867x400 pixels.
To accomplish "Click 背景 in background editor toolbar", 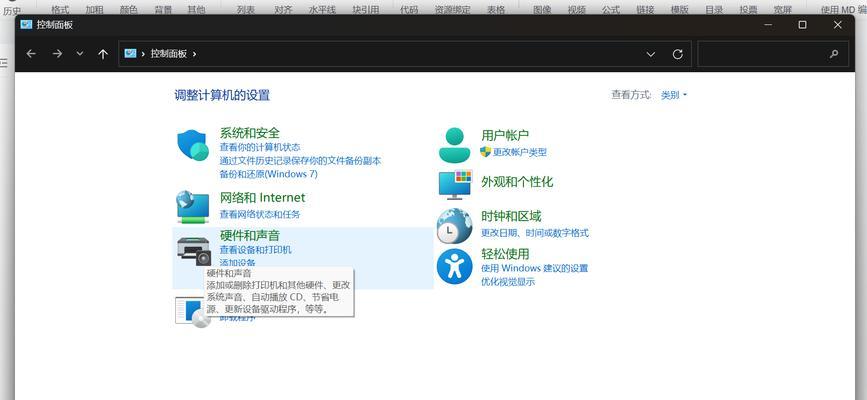I will pyautogui.click(x=163, y=9).
